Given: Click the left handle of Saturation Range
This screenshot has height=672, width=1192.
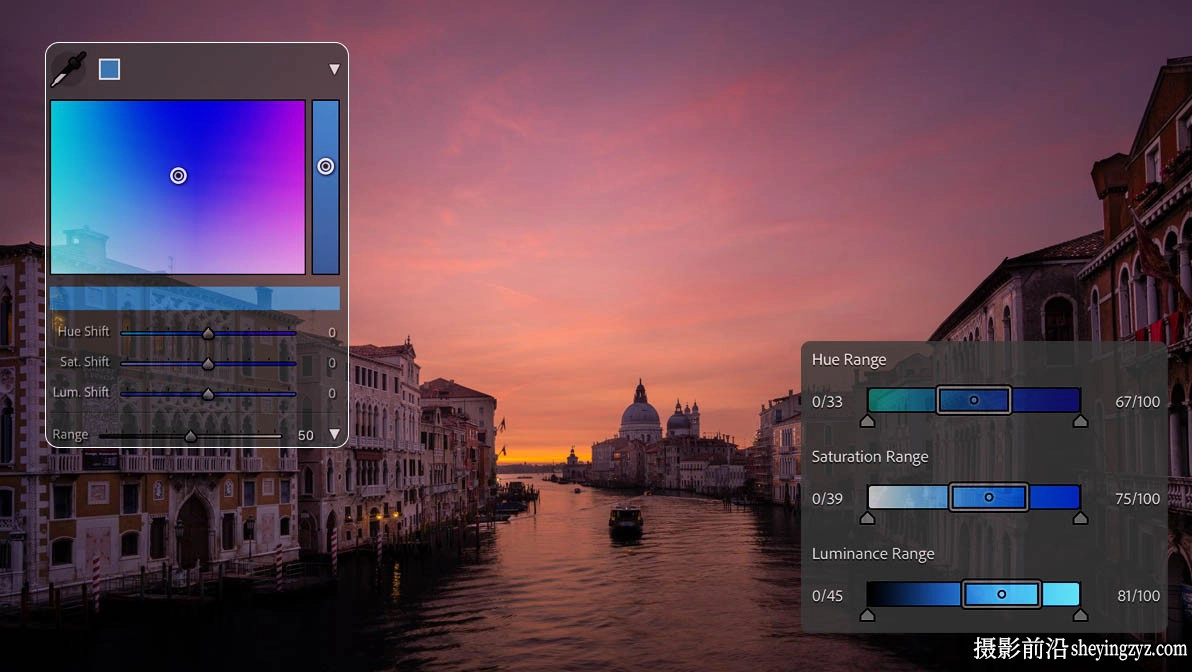Looking at the screenshot, I should click(x=867, y=518).
